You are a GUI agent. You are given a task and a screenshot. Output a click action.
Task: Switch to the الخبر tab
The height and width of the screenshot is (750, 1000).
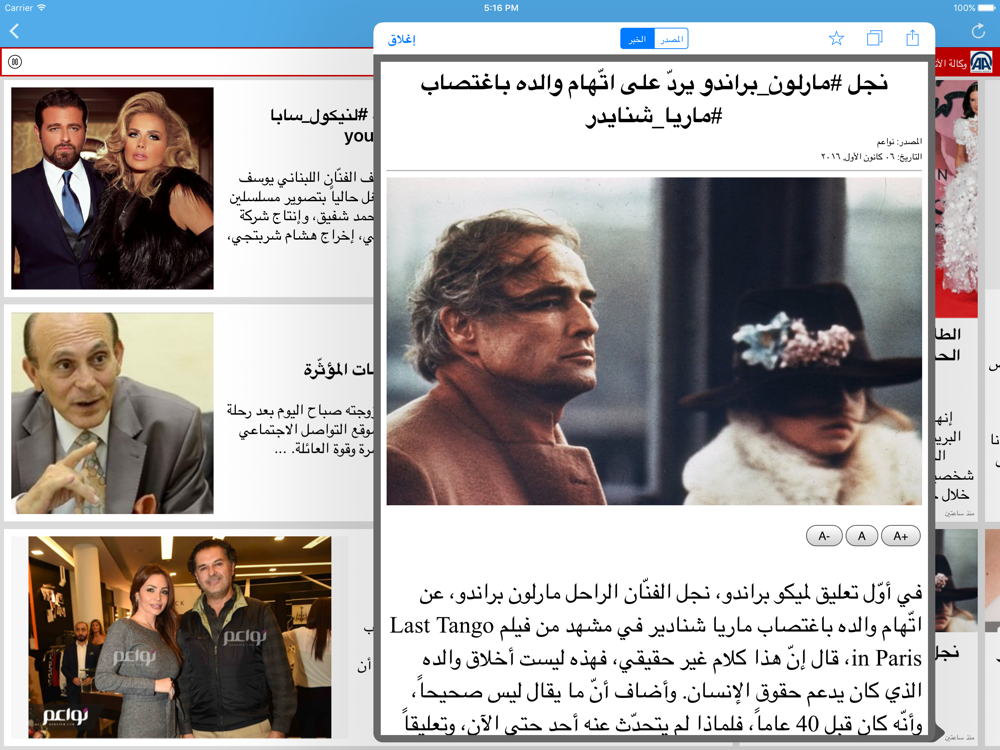638,39
